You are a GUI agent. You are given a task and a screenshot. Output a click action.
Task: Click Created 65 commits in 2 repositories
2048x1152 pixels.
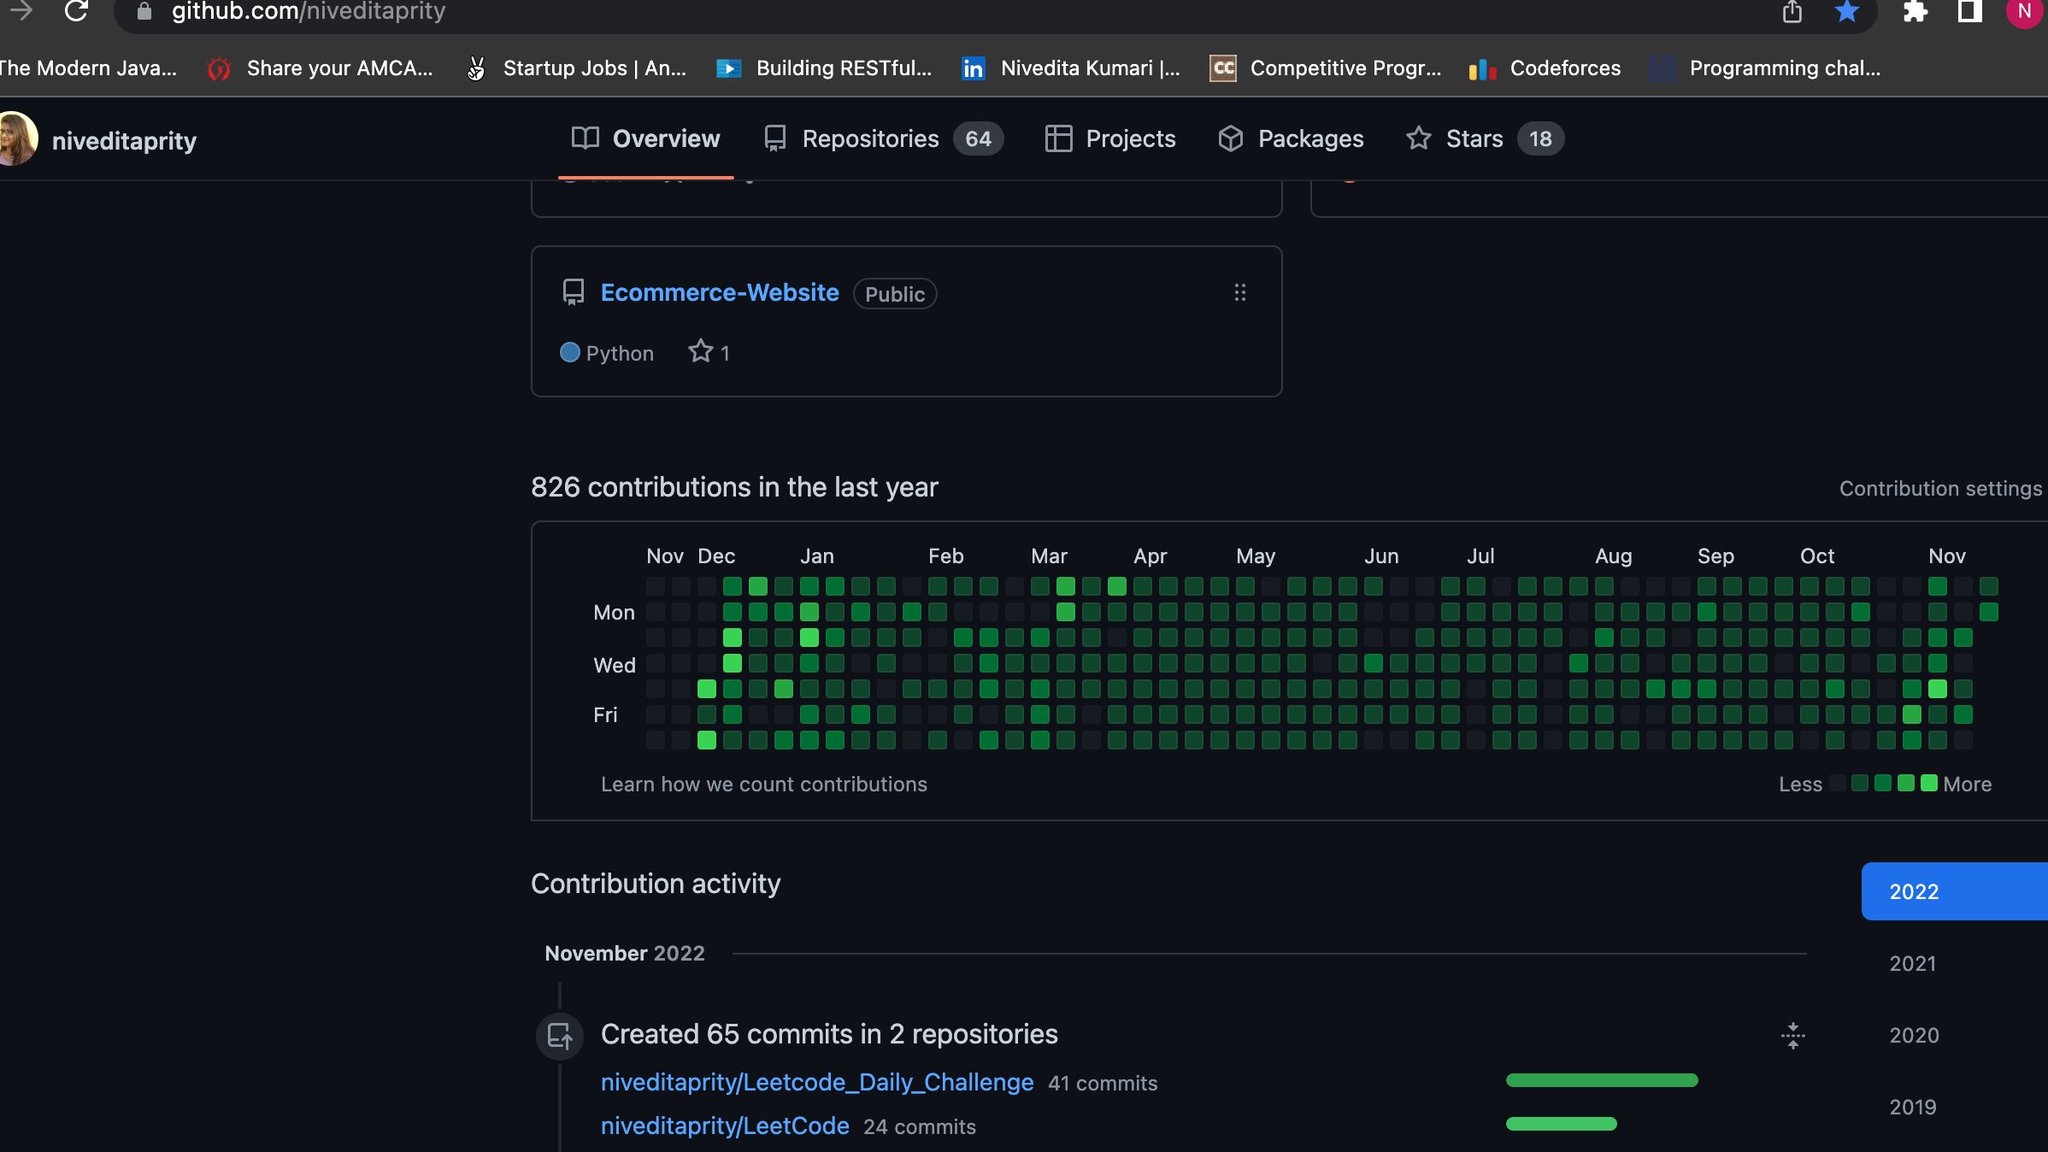(829, 1034)
